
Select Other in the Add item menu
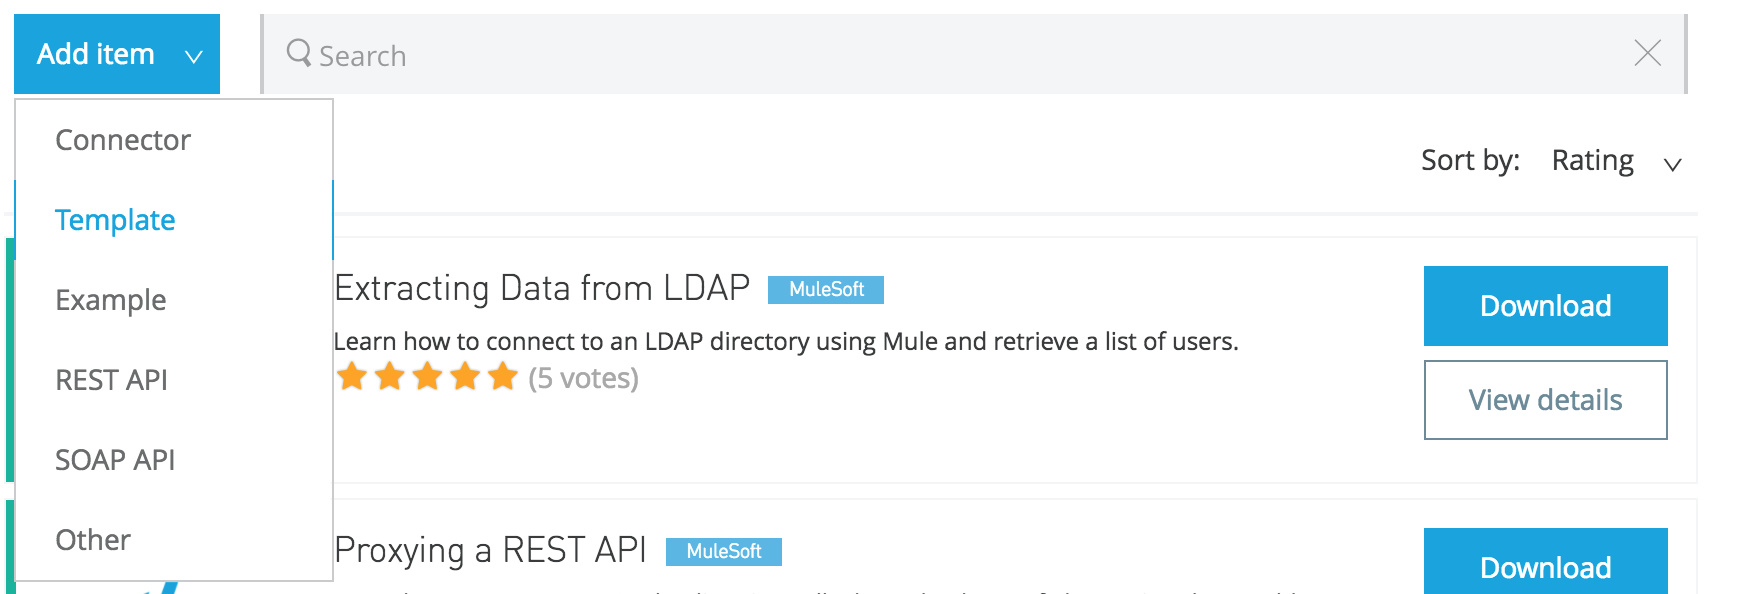pyautogui.click(x=93, y=540)
